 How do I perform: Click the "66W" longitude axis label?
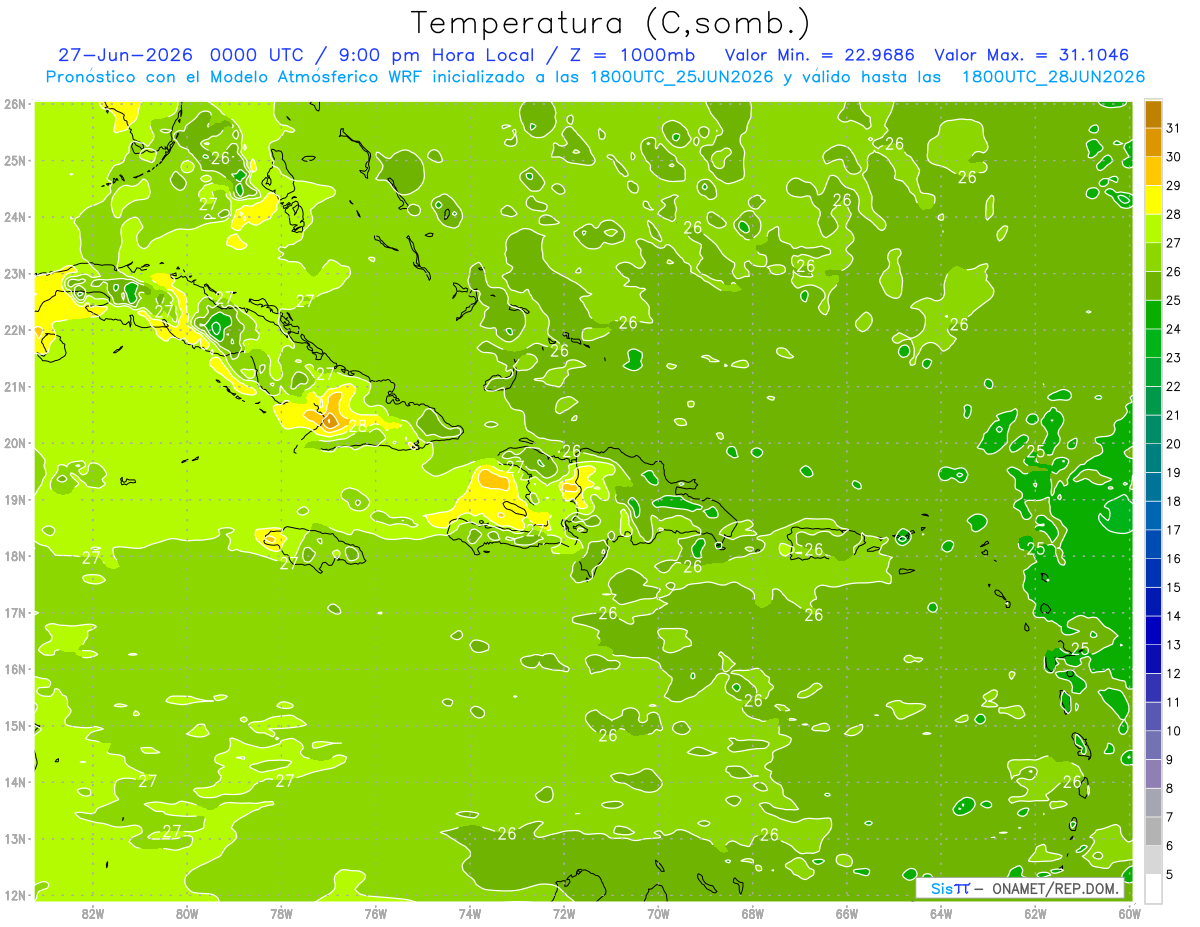[847, 912]
